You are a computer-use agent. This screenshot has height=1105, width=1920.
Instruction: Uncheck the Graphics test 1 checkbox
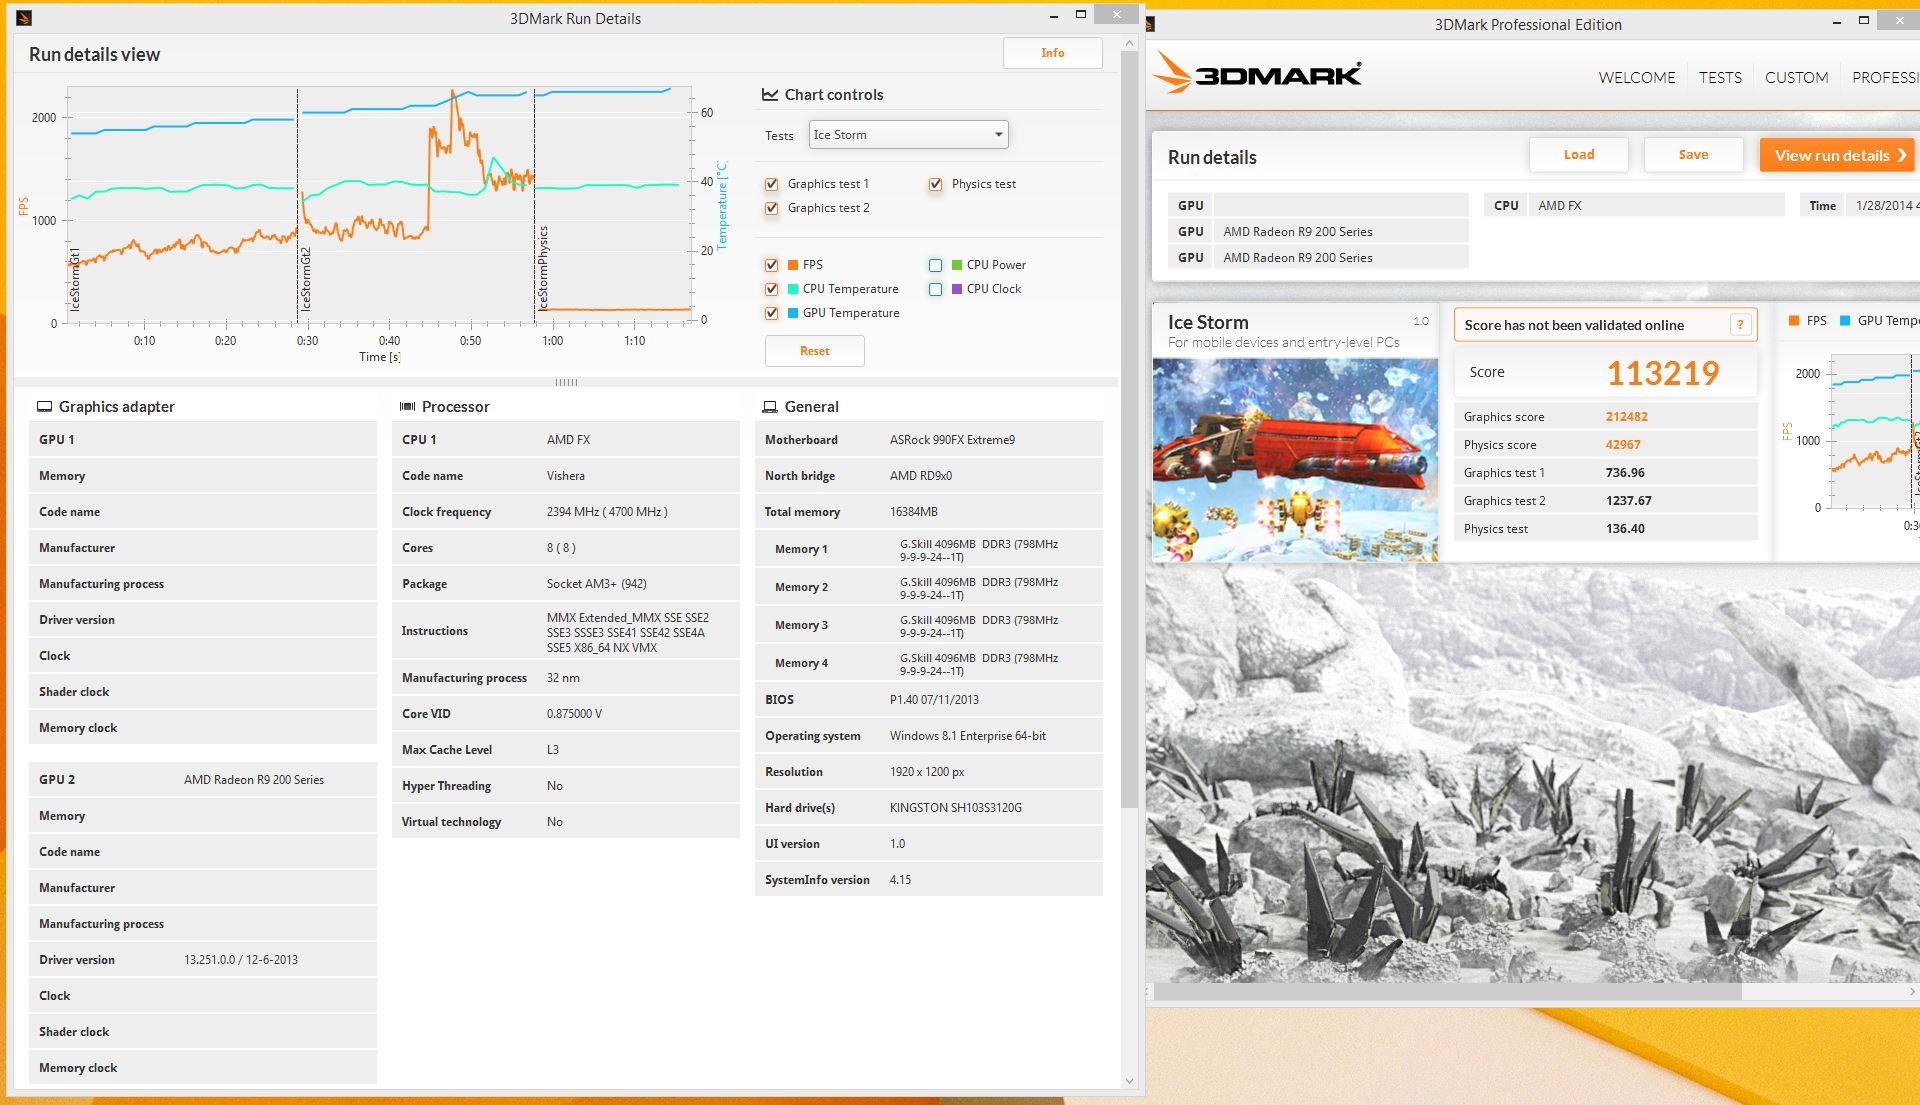click(772, 184)
